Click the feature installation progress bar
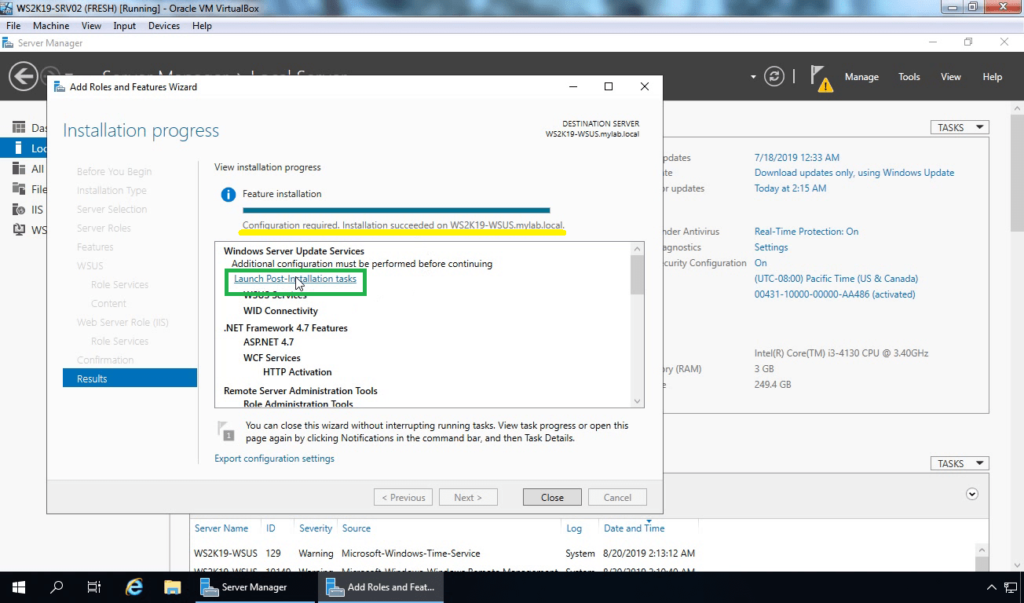 (396, 210)
